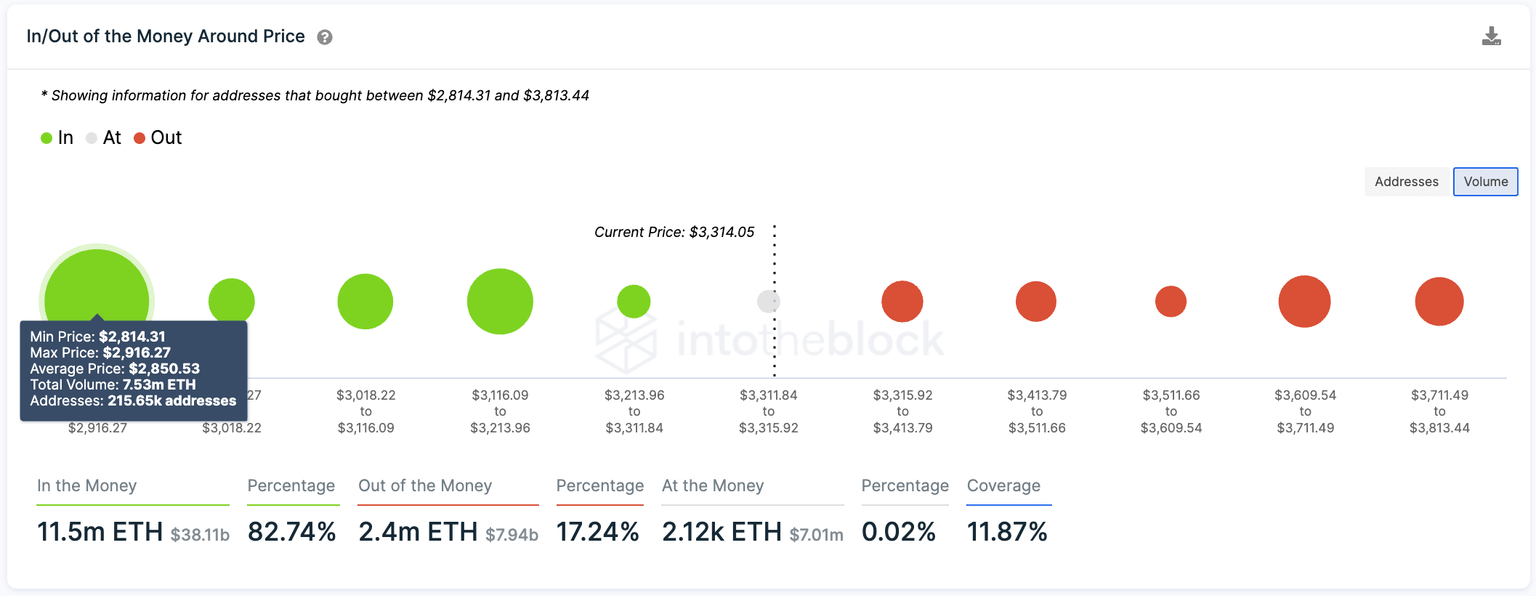Image resolution: width=1536 pixels, height=596 pixels.
Task: Click the In the Money summary heading
Action: (x=87, y=486)
